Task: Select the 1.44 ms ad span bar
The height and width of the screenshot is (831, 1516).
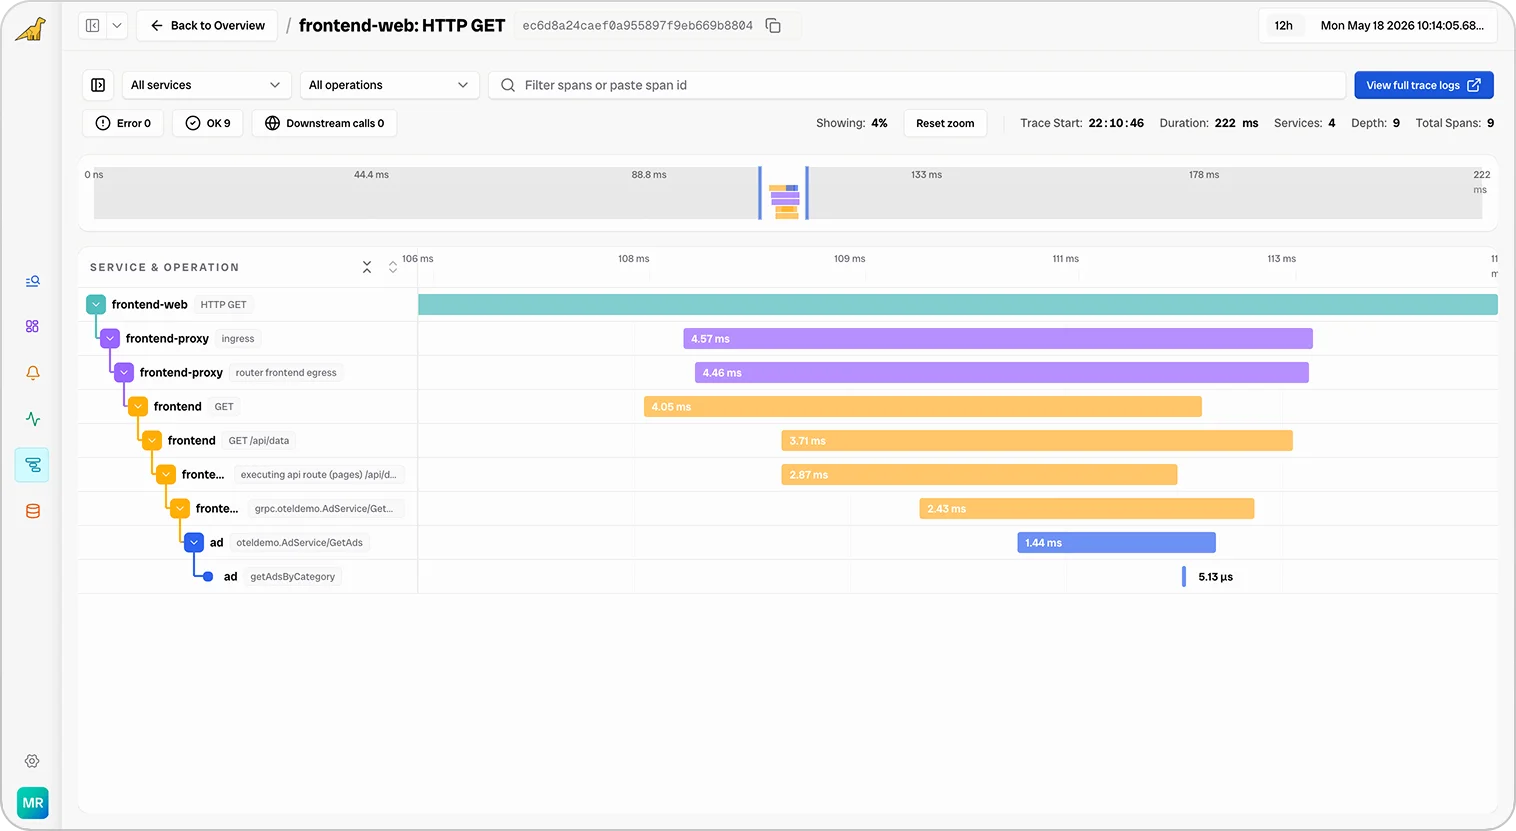Action: (1117, 542)
